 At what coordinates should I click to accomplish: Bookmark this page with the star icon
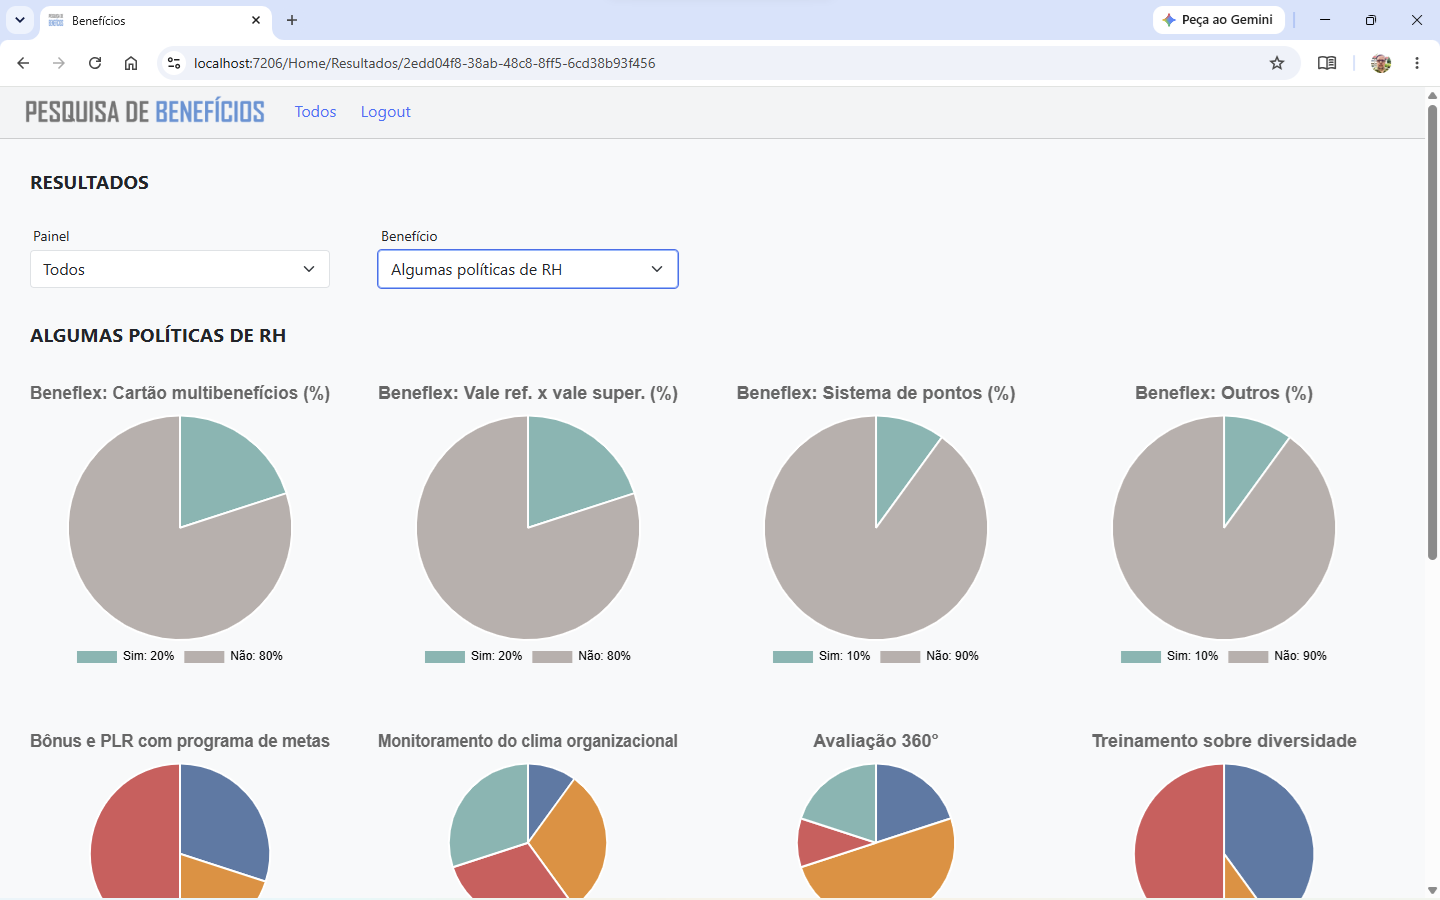pyautogui.click(x=1277, y=63)
